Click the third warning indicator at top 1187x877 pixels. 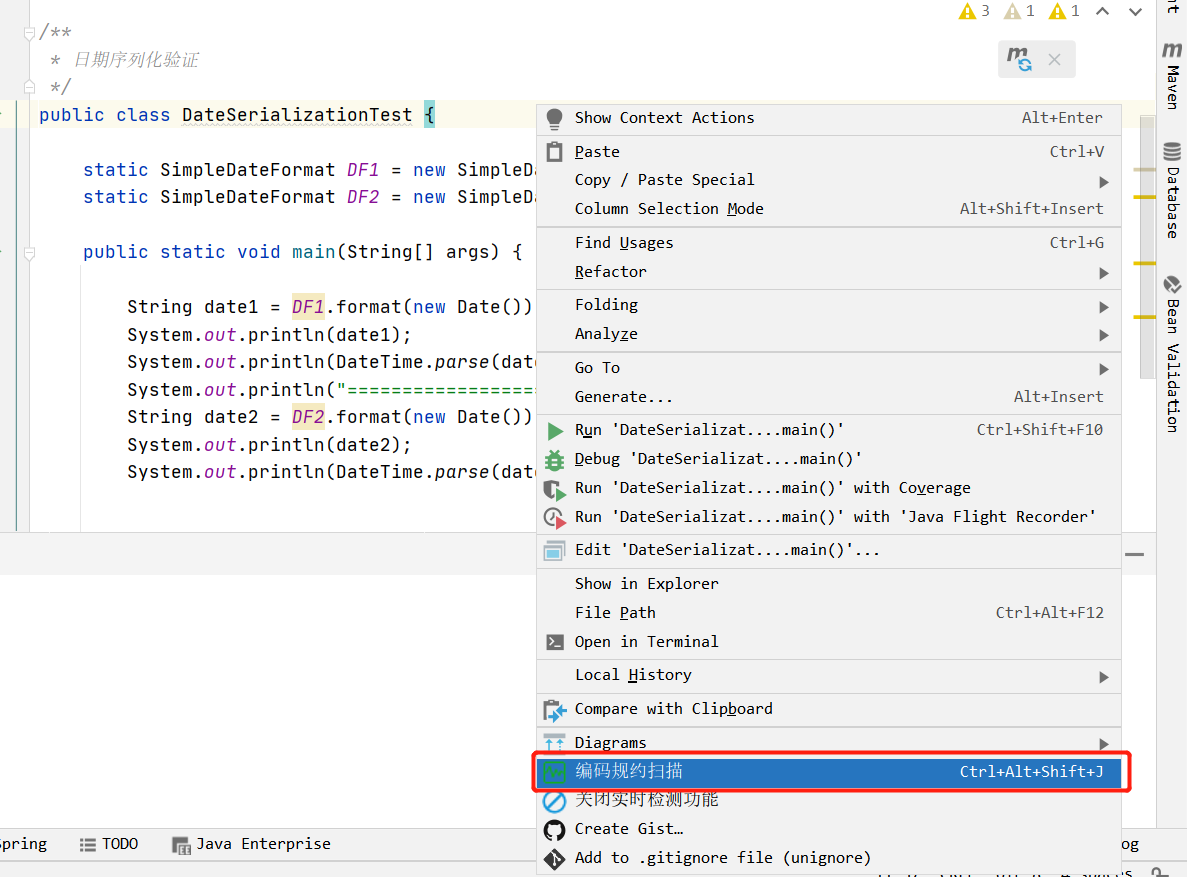click(1064, 11)
